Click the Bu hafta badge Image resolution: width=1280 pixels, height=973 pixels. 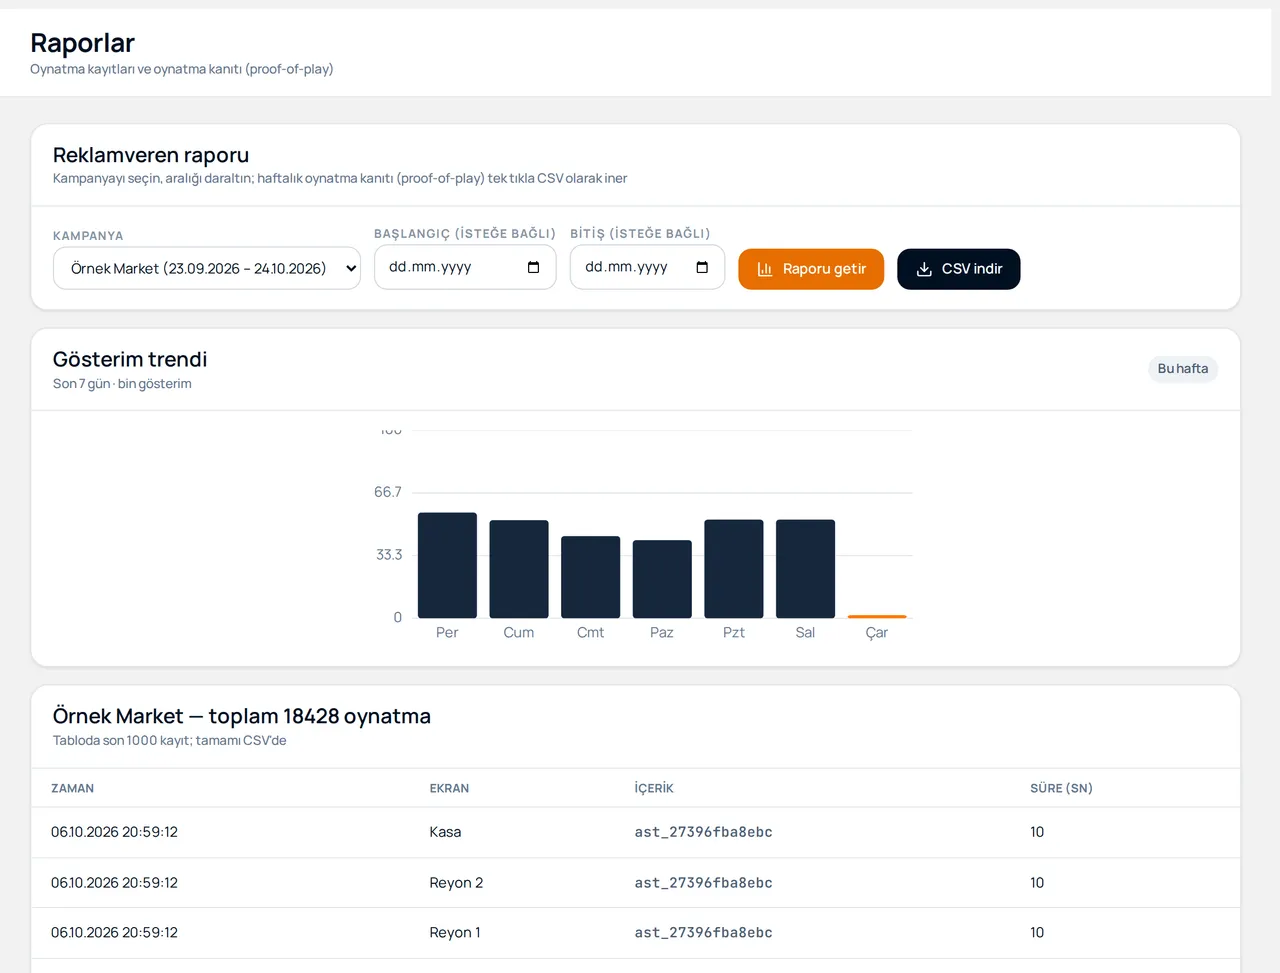pyautogui.click(x=1182, y=368)
